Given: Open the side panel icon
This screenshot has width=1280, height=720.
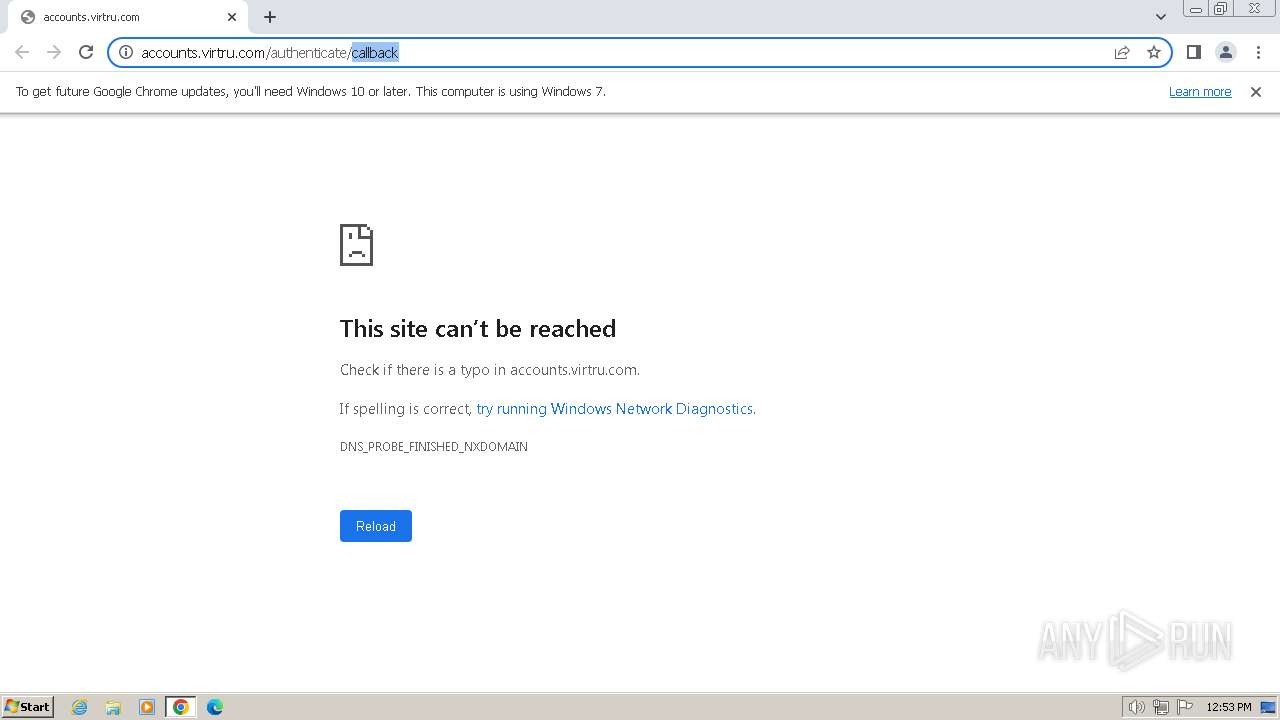Looking at the screenshot, I should (1194, 52).
